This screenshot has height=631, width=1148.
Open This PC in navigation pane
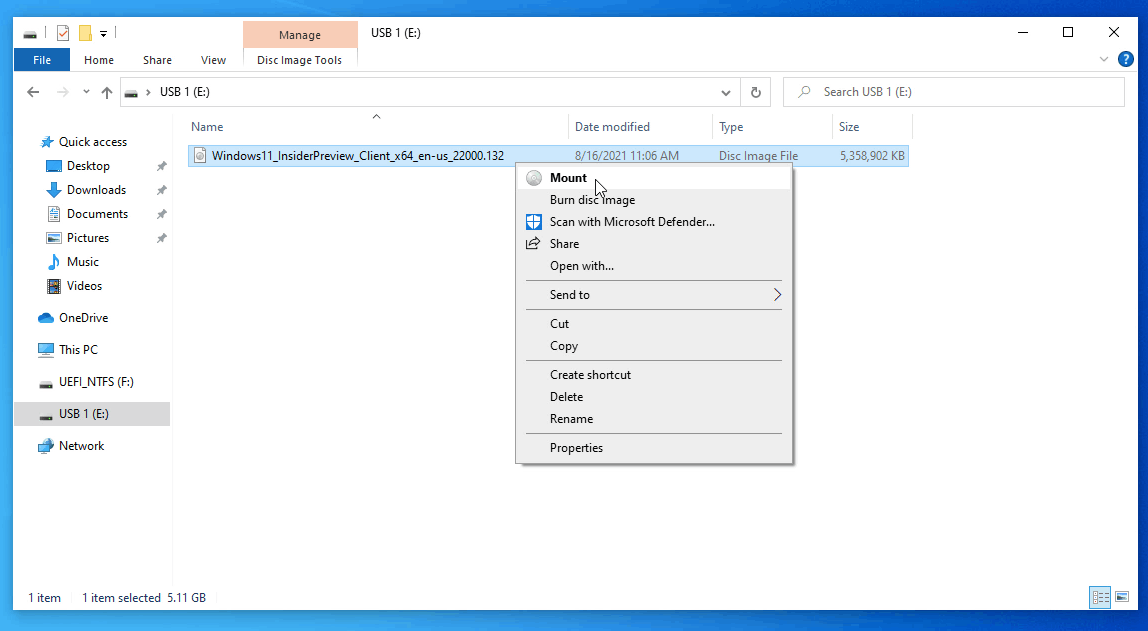coord(78,350)
